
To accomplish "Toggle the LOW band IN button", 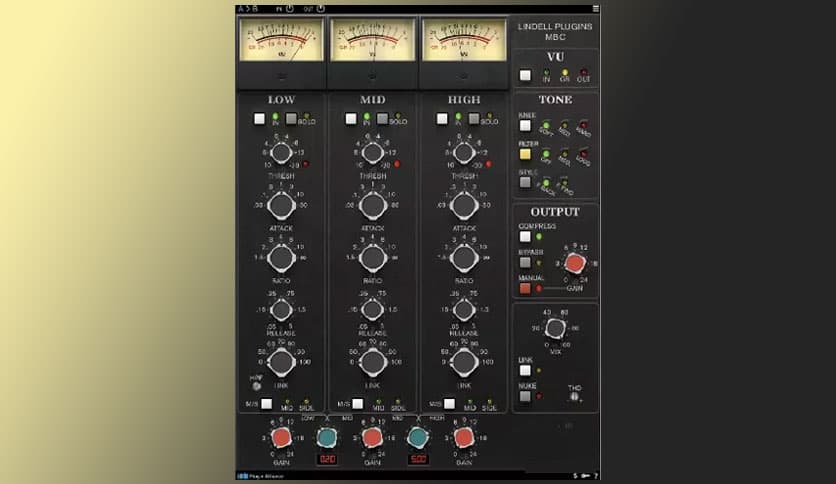I will (x=259, y=118).
